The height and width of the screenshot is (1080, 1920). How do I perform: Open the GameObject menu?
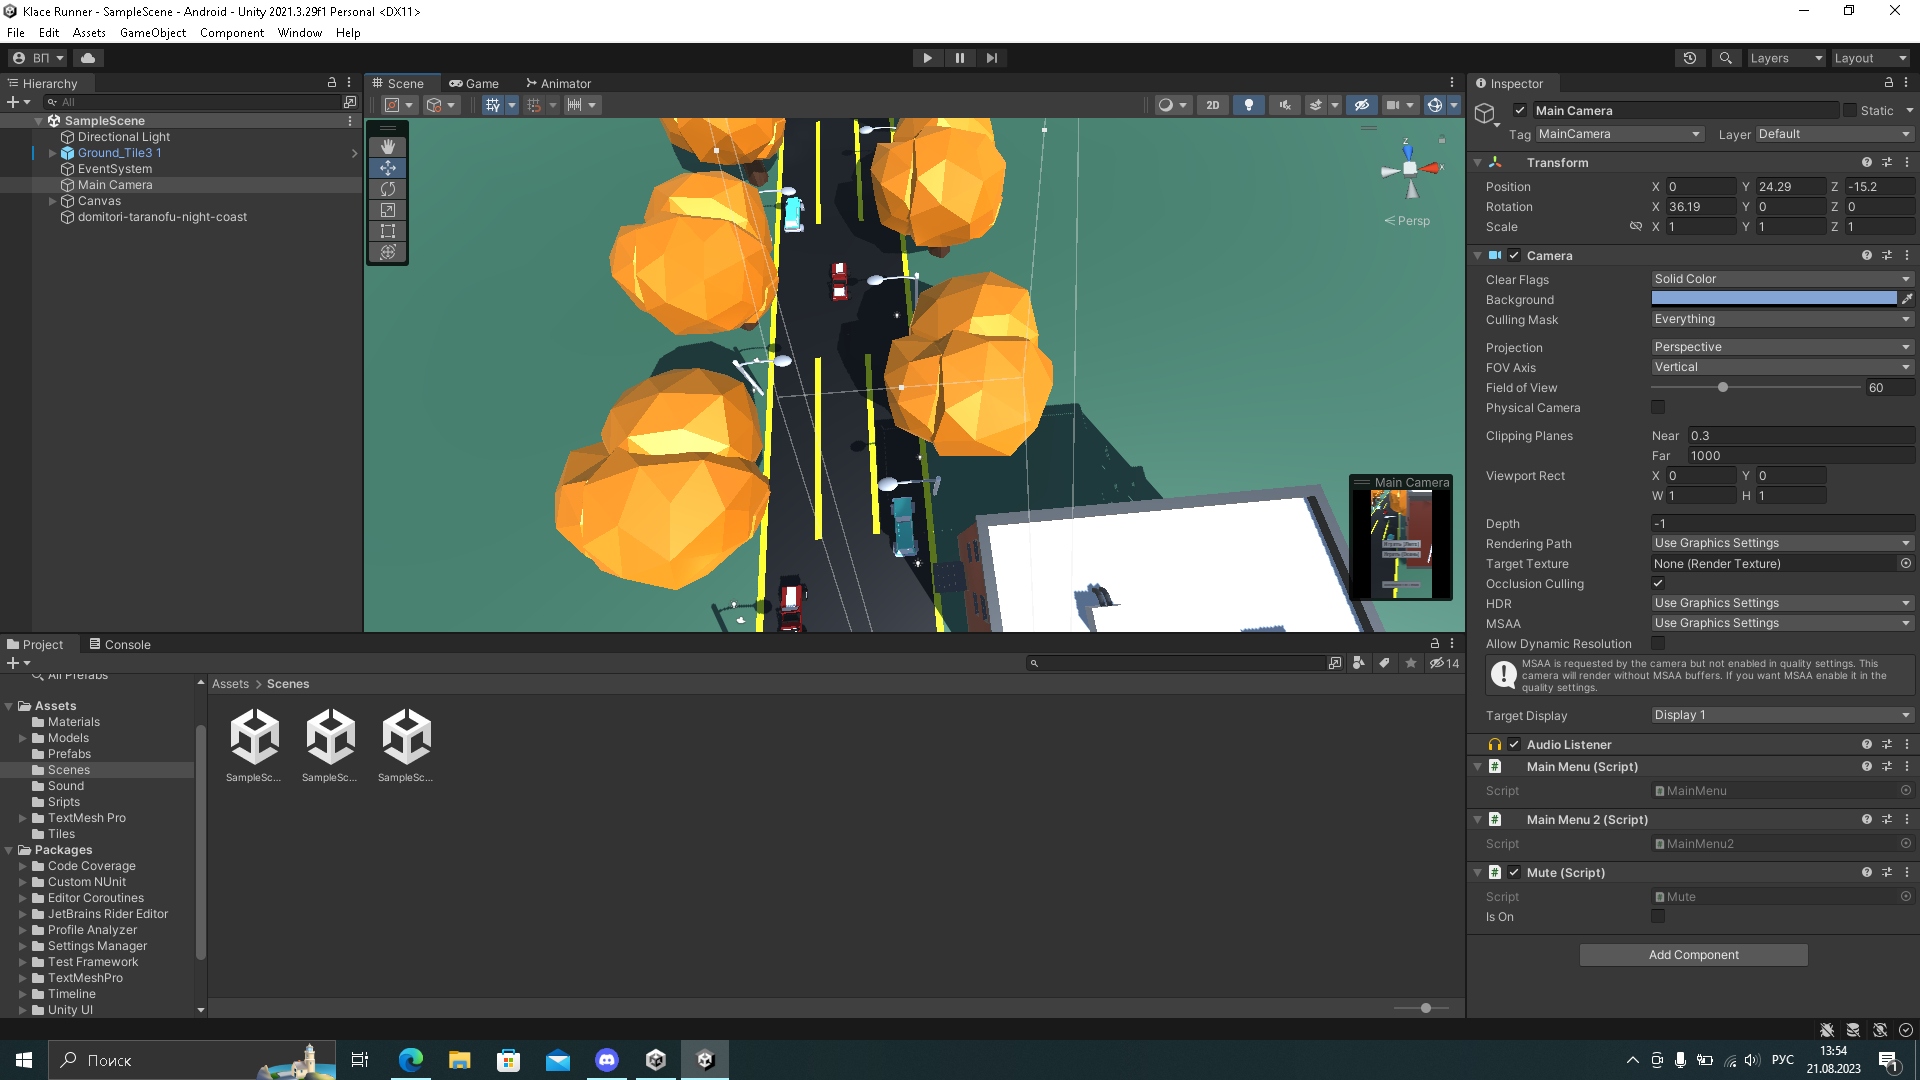[x=153, y=33]
